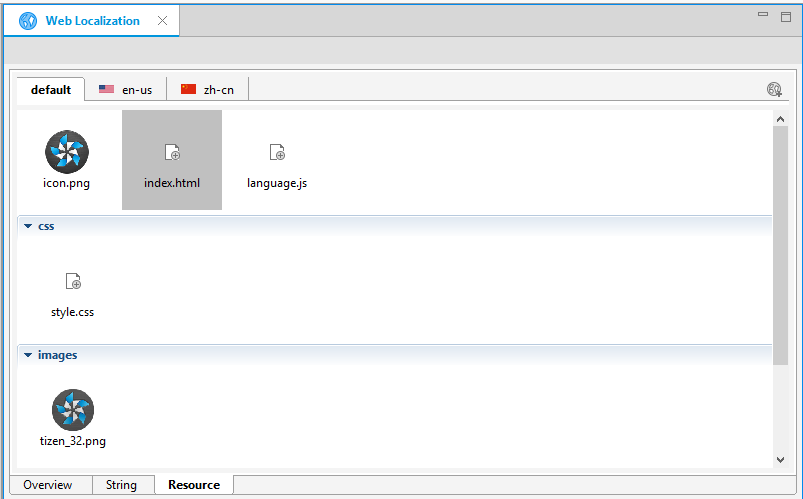Select the tizen_32.png image icon
Image resolution: width=803 pixels, height=499 pixels.
pos(72,410)
